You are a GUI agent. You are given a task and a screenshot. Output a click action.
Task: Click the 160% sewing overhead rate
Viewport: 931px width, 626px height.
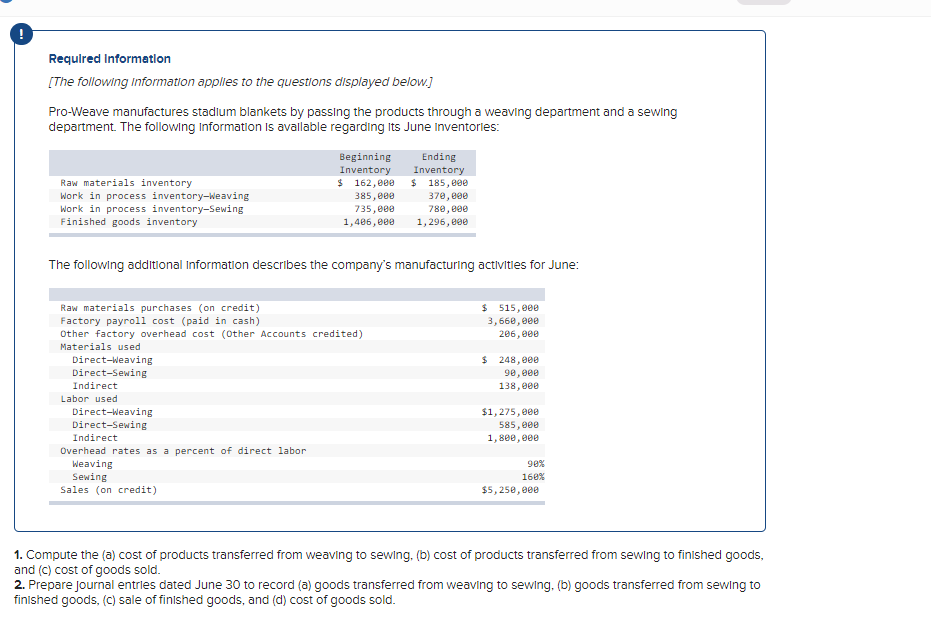pos(533,477)
